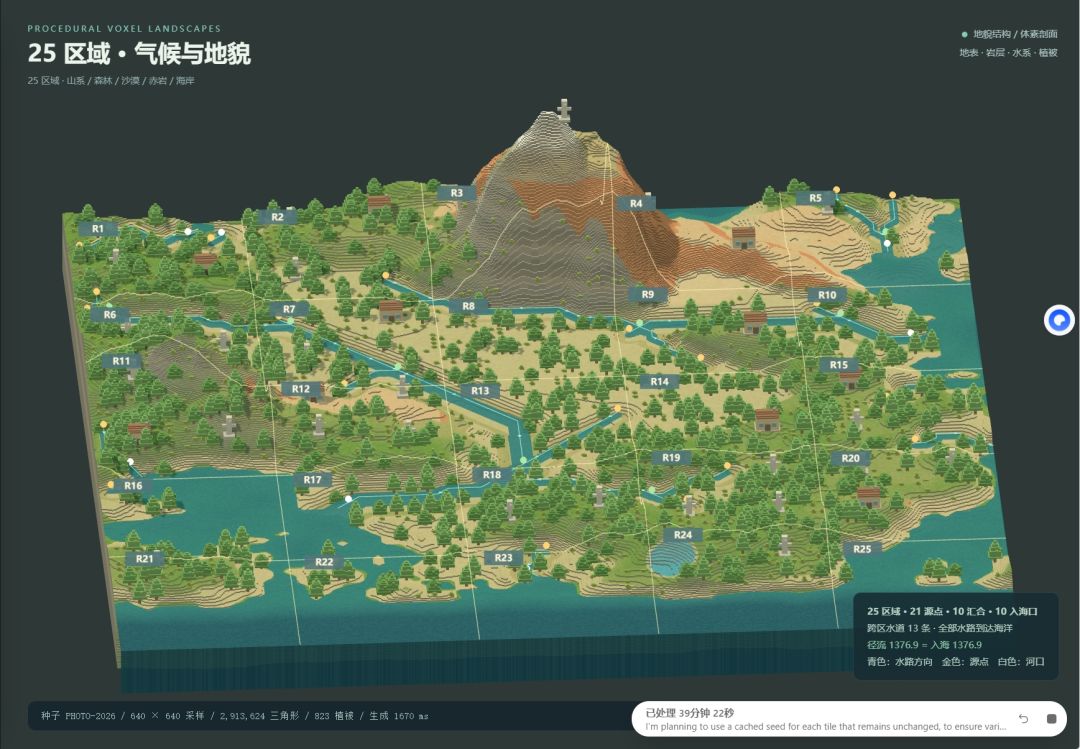Click the green dot before 地貌结构
The width and height of the screenshot is (1080, 749).
pos(964,34)
